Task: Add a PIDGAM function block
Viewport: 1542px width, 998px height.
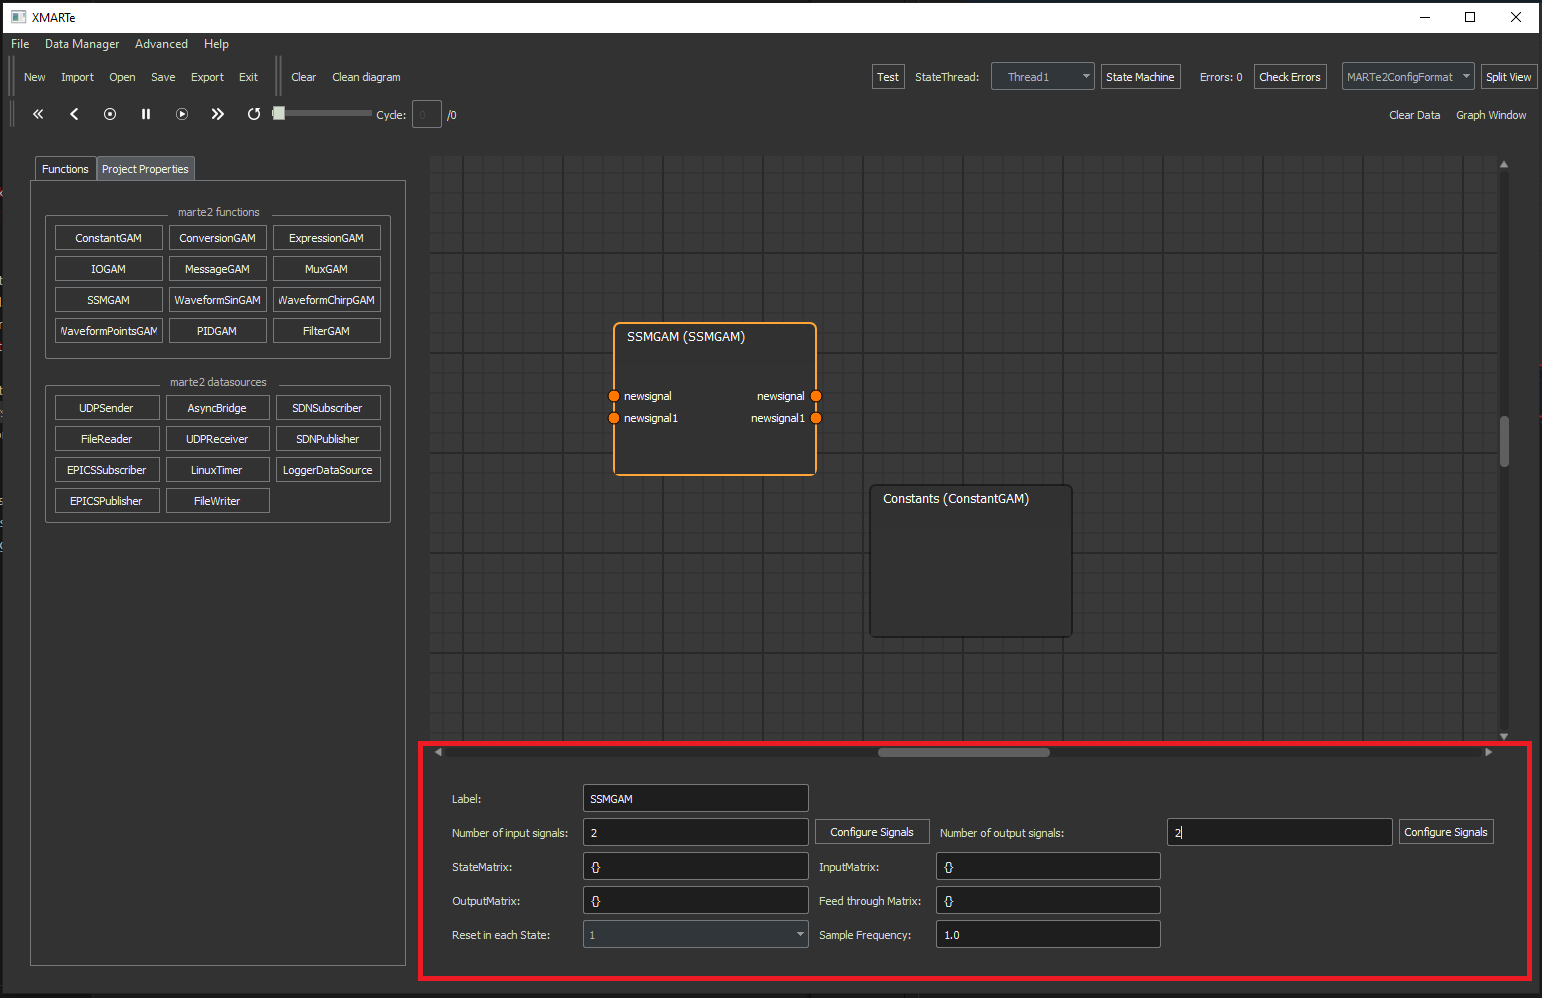Action: pos(217,331)
